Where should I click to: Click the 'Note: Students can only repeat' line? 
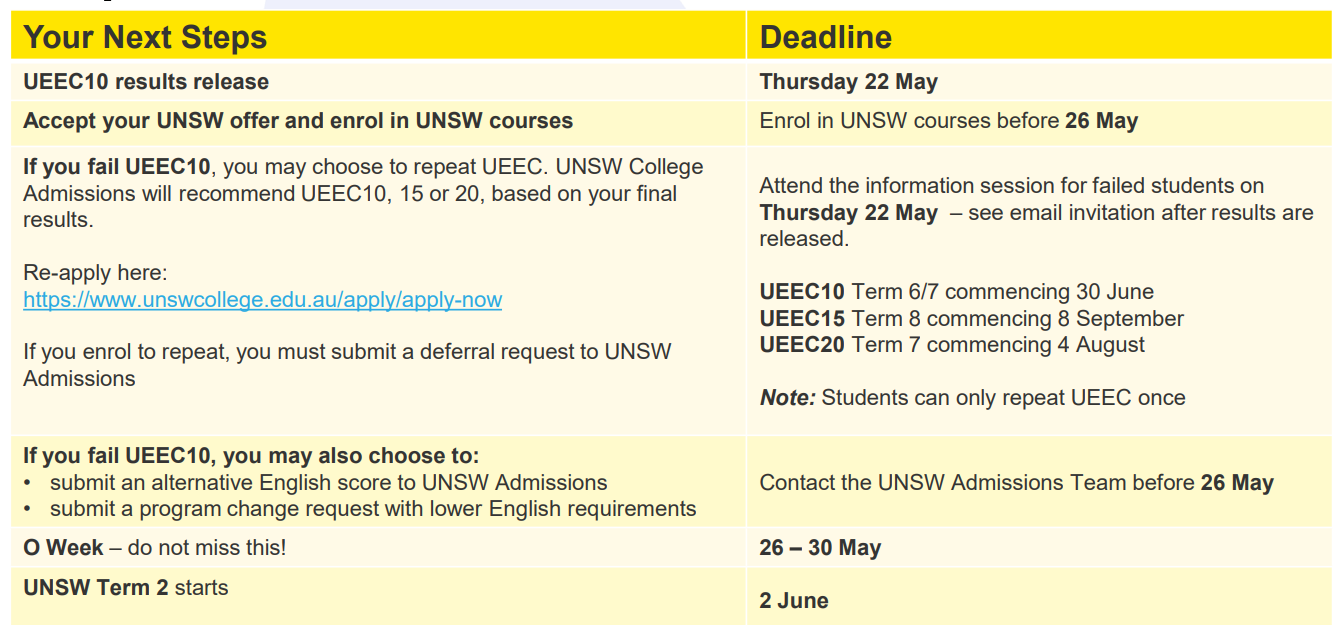tap(972, 397)
